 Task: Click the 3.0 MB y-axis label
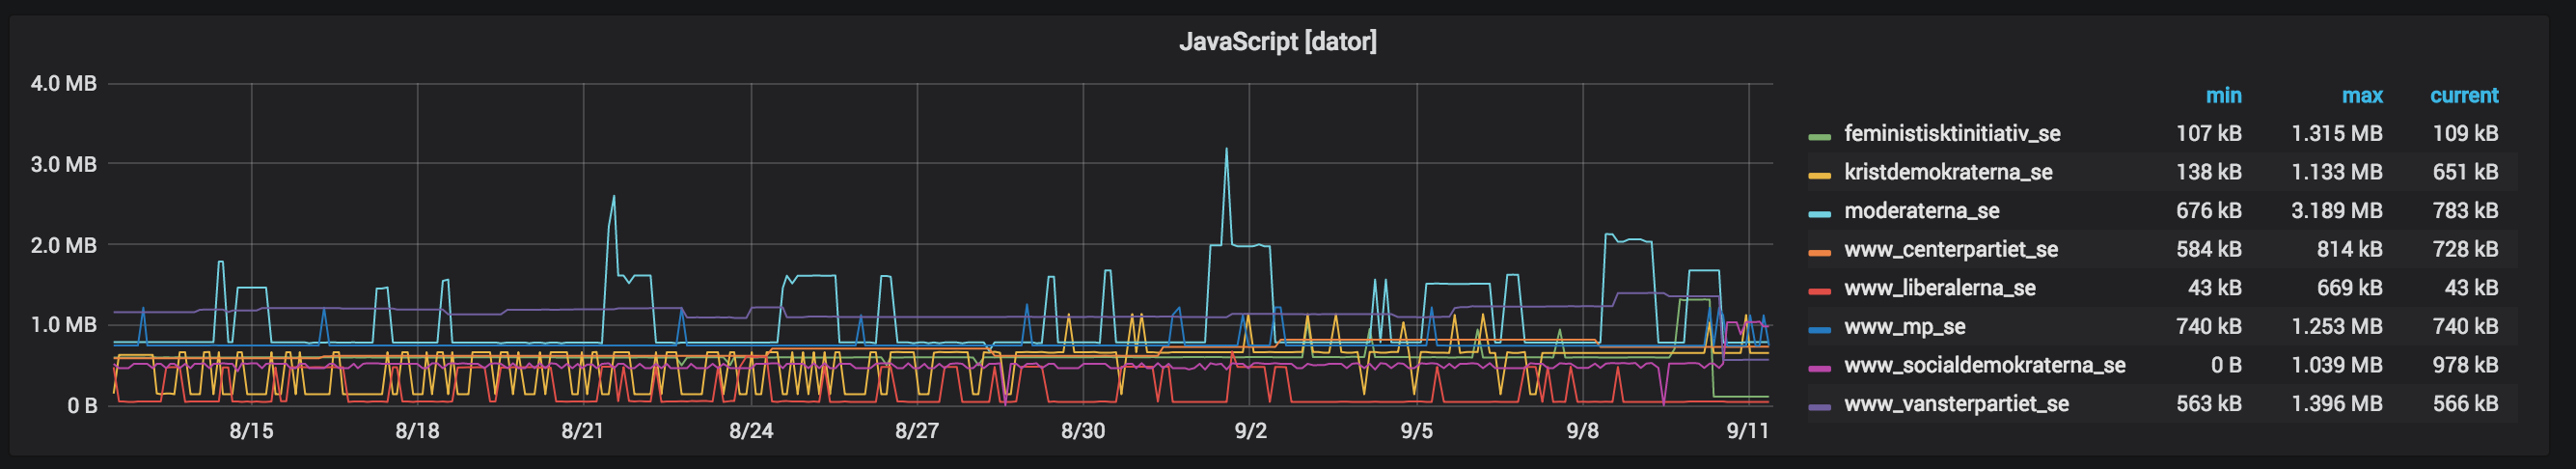pyautogui.click(x=64, y=165)
